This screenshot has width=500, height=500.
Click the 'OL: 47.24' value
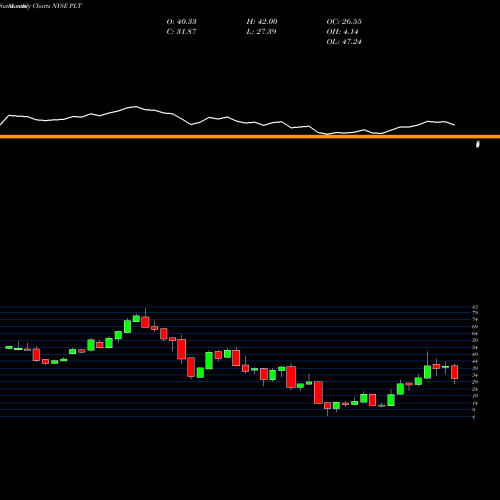coord(344,42)
